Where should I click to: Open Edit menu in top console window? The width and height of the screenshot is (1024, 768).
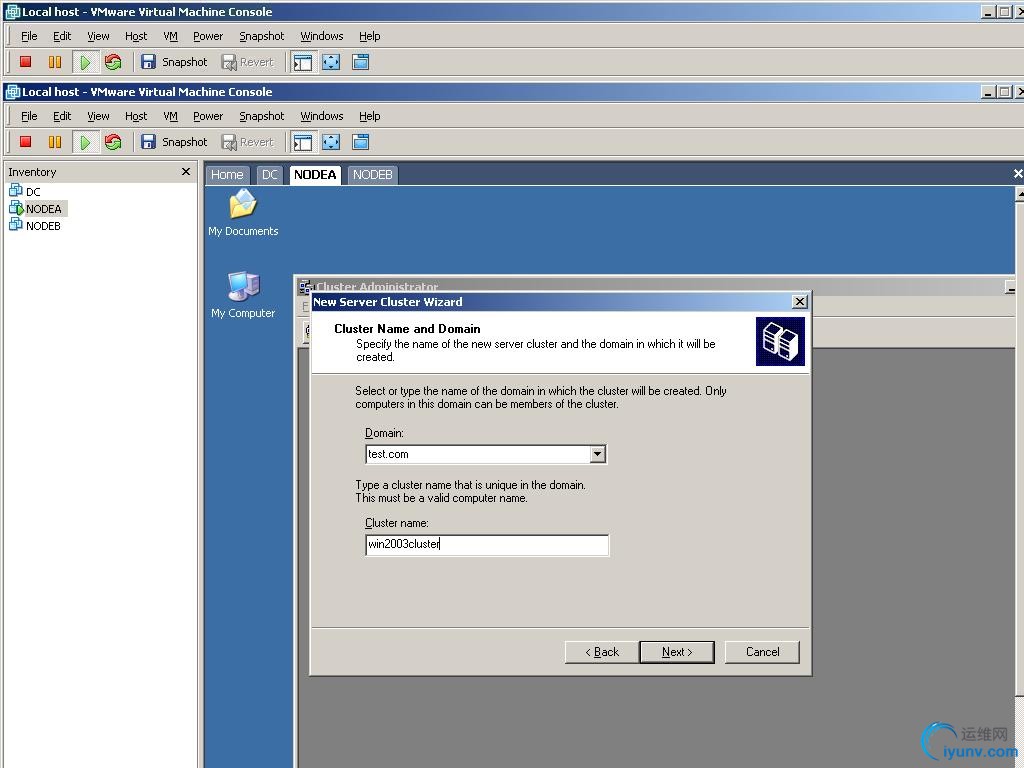62,36
